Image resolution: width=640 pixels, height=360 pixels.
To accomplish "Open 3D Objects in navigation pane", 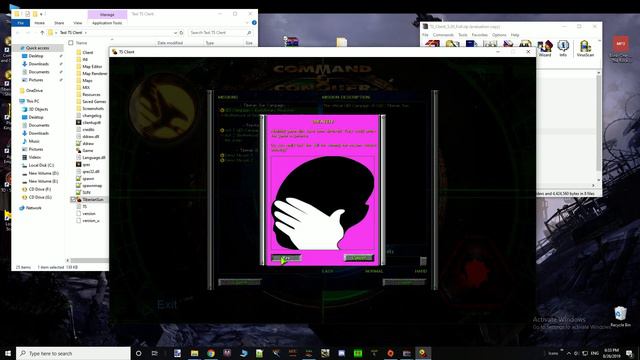I will pos(38,109).
